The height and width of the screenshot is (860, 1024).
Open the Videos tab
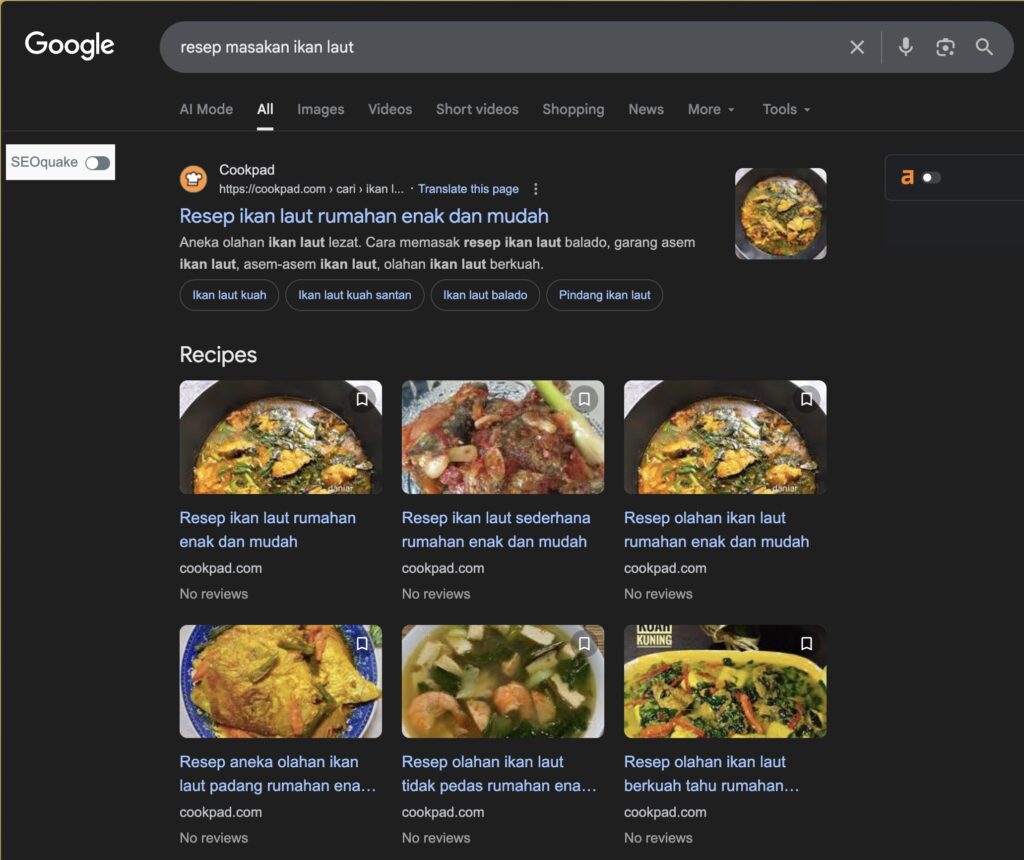tap(390, 109)
